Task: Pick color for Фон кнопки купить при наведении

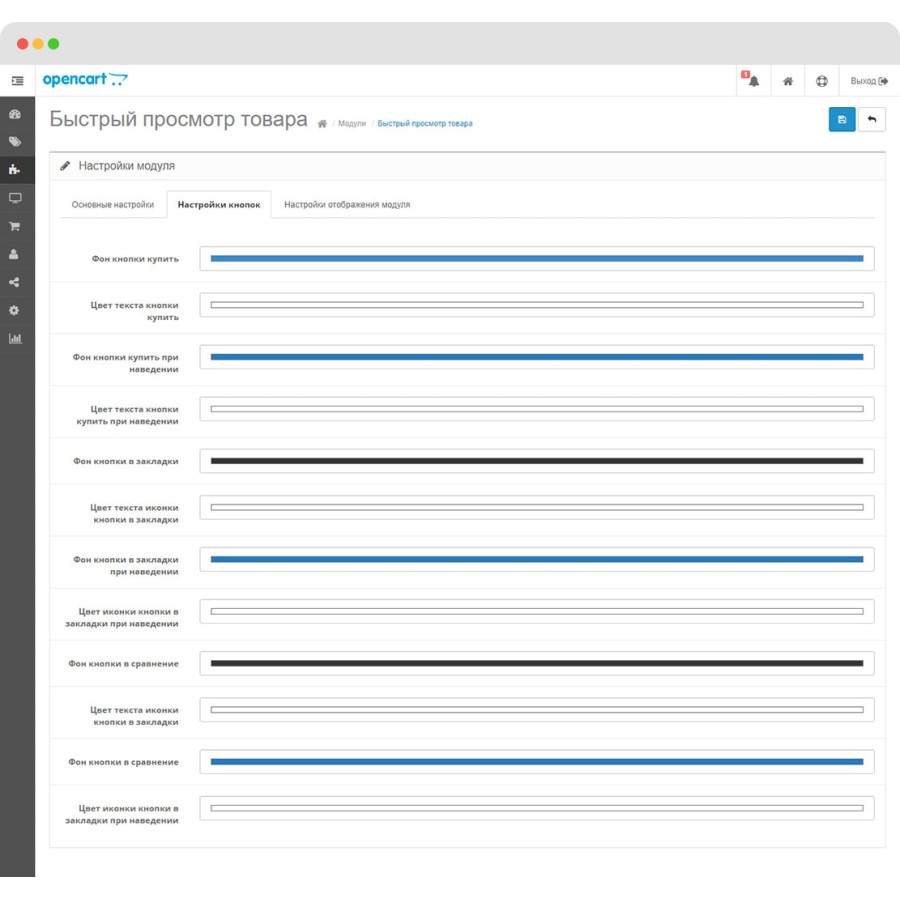Action: point(537,357)
